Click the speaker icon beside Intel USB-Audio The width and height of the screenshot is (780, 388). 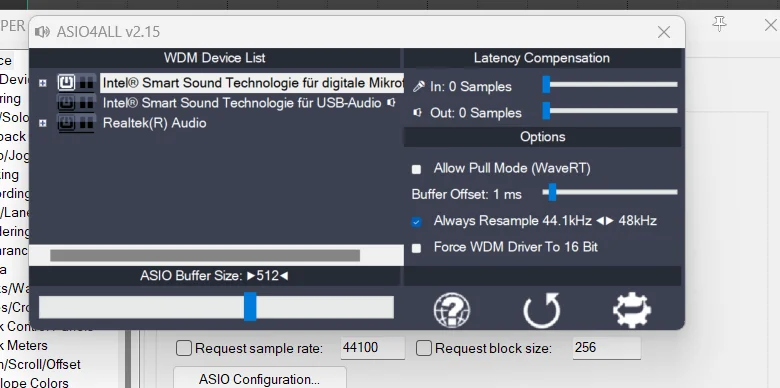[392, 103]
